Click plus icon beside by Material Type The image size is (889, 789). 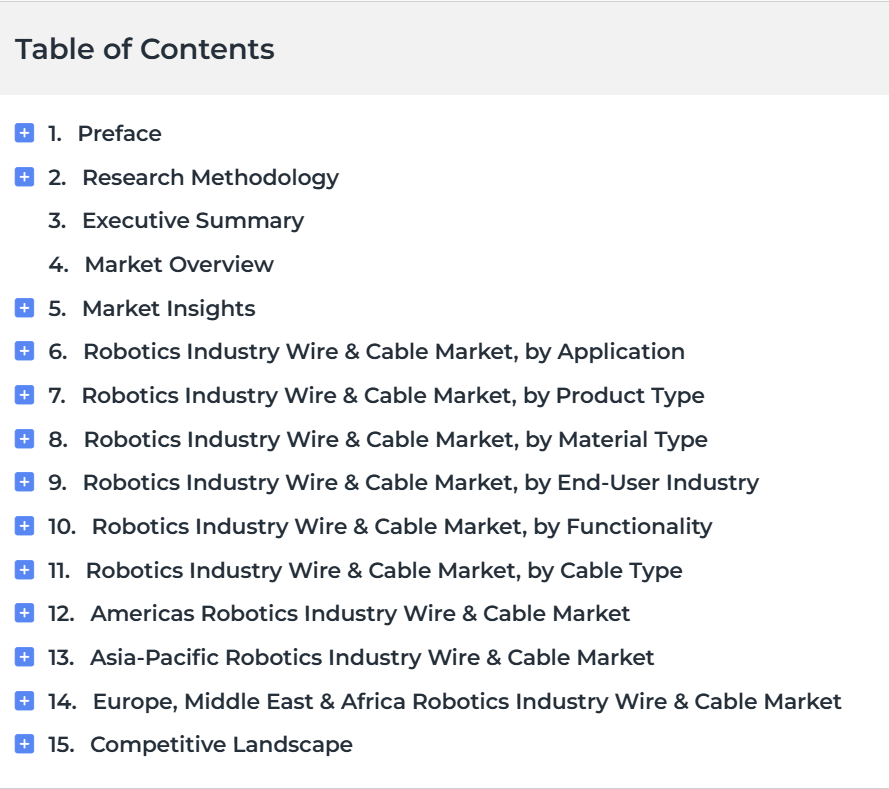(x=24, y=439)
